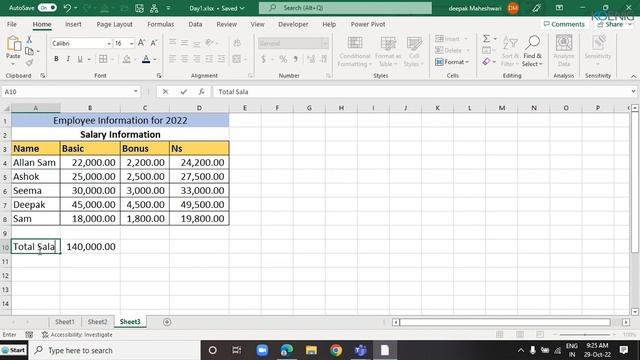This screenshot has width=640, height=360.
Task: Open the File menu
Action: click(x=12, y=24)
